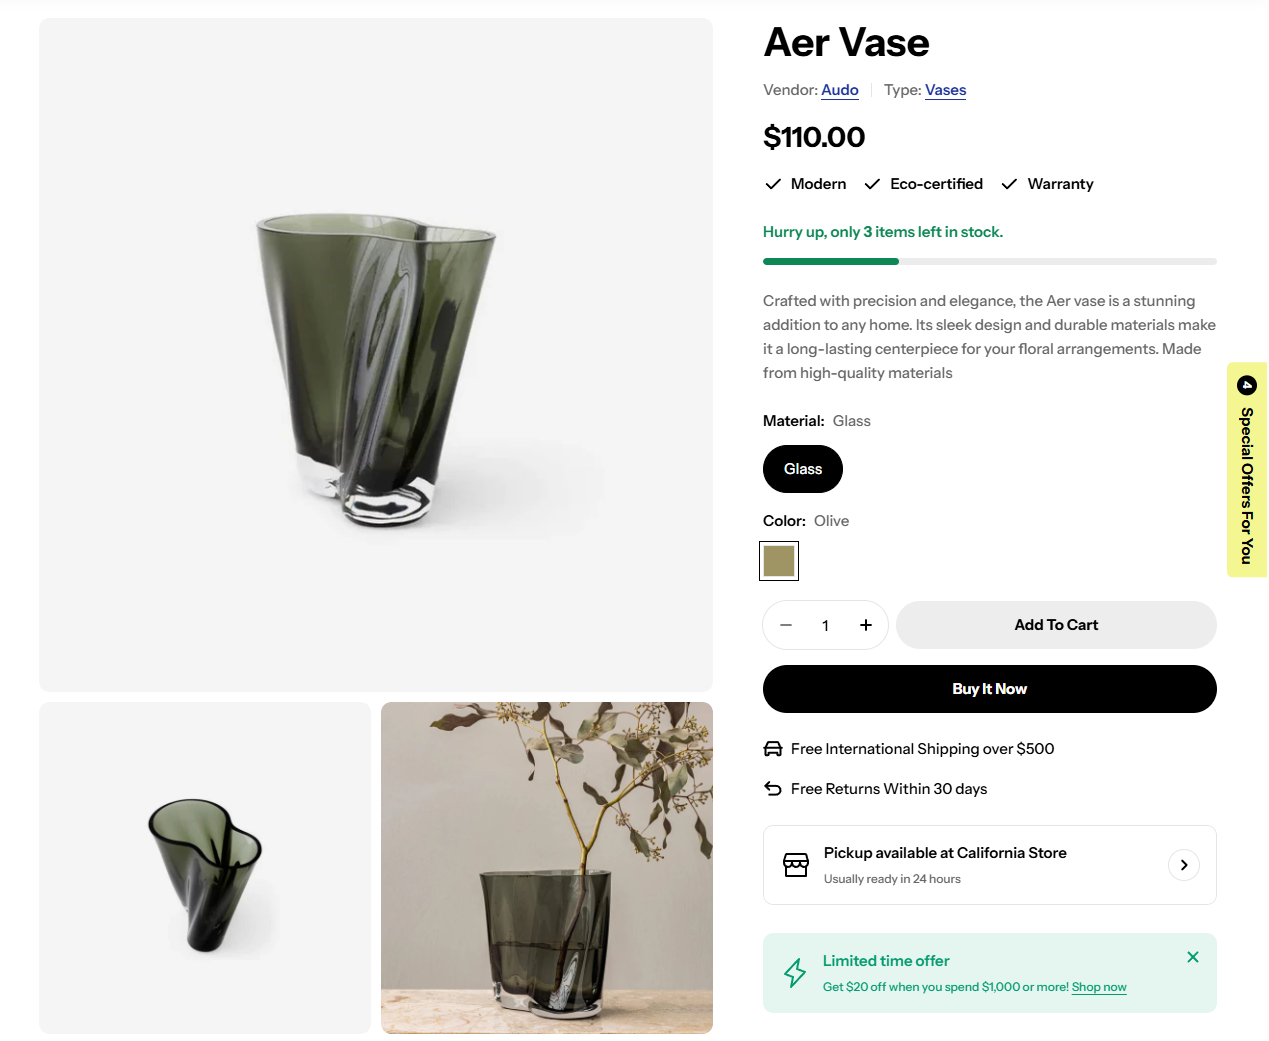Click the Modern checkmark icon

773,184
